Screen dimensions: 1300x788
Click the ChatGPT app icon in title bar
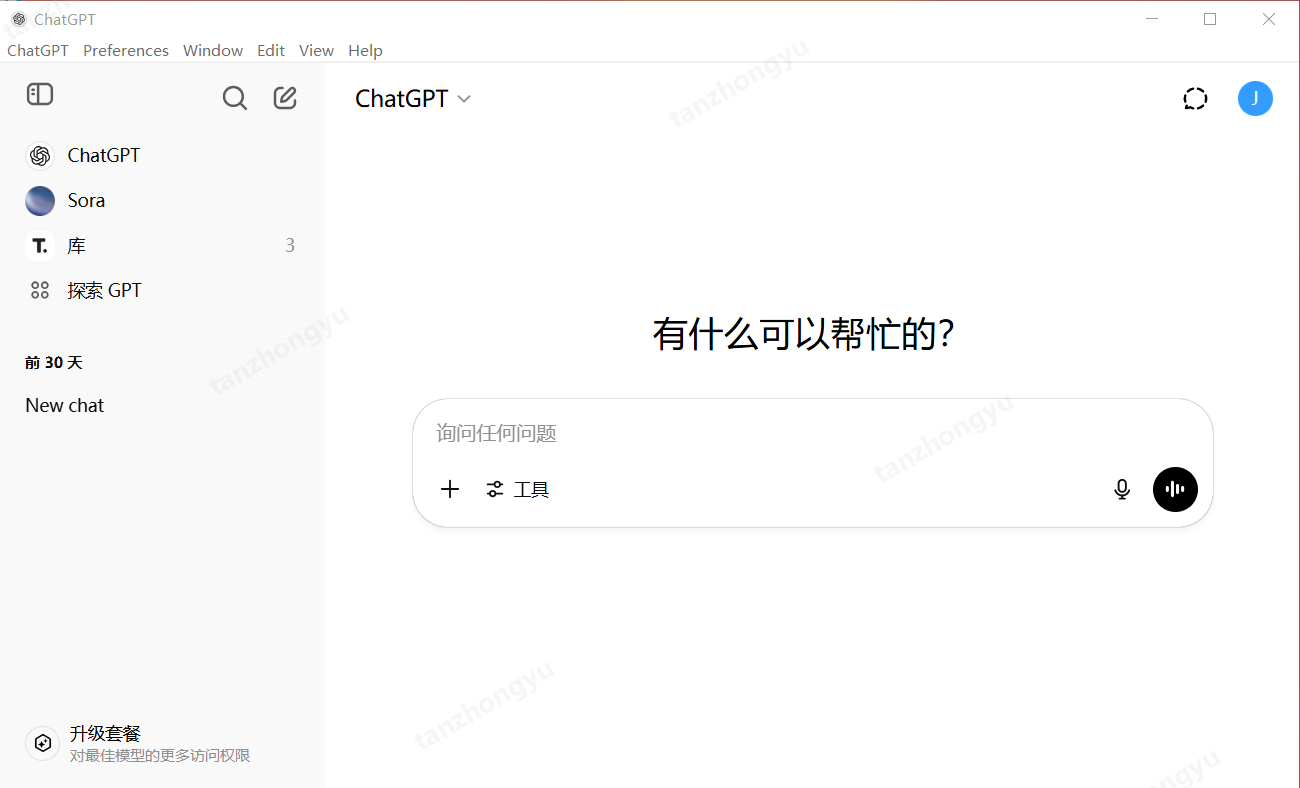19,19
